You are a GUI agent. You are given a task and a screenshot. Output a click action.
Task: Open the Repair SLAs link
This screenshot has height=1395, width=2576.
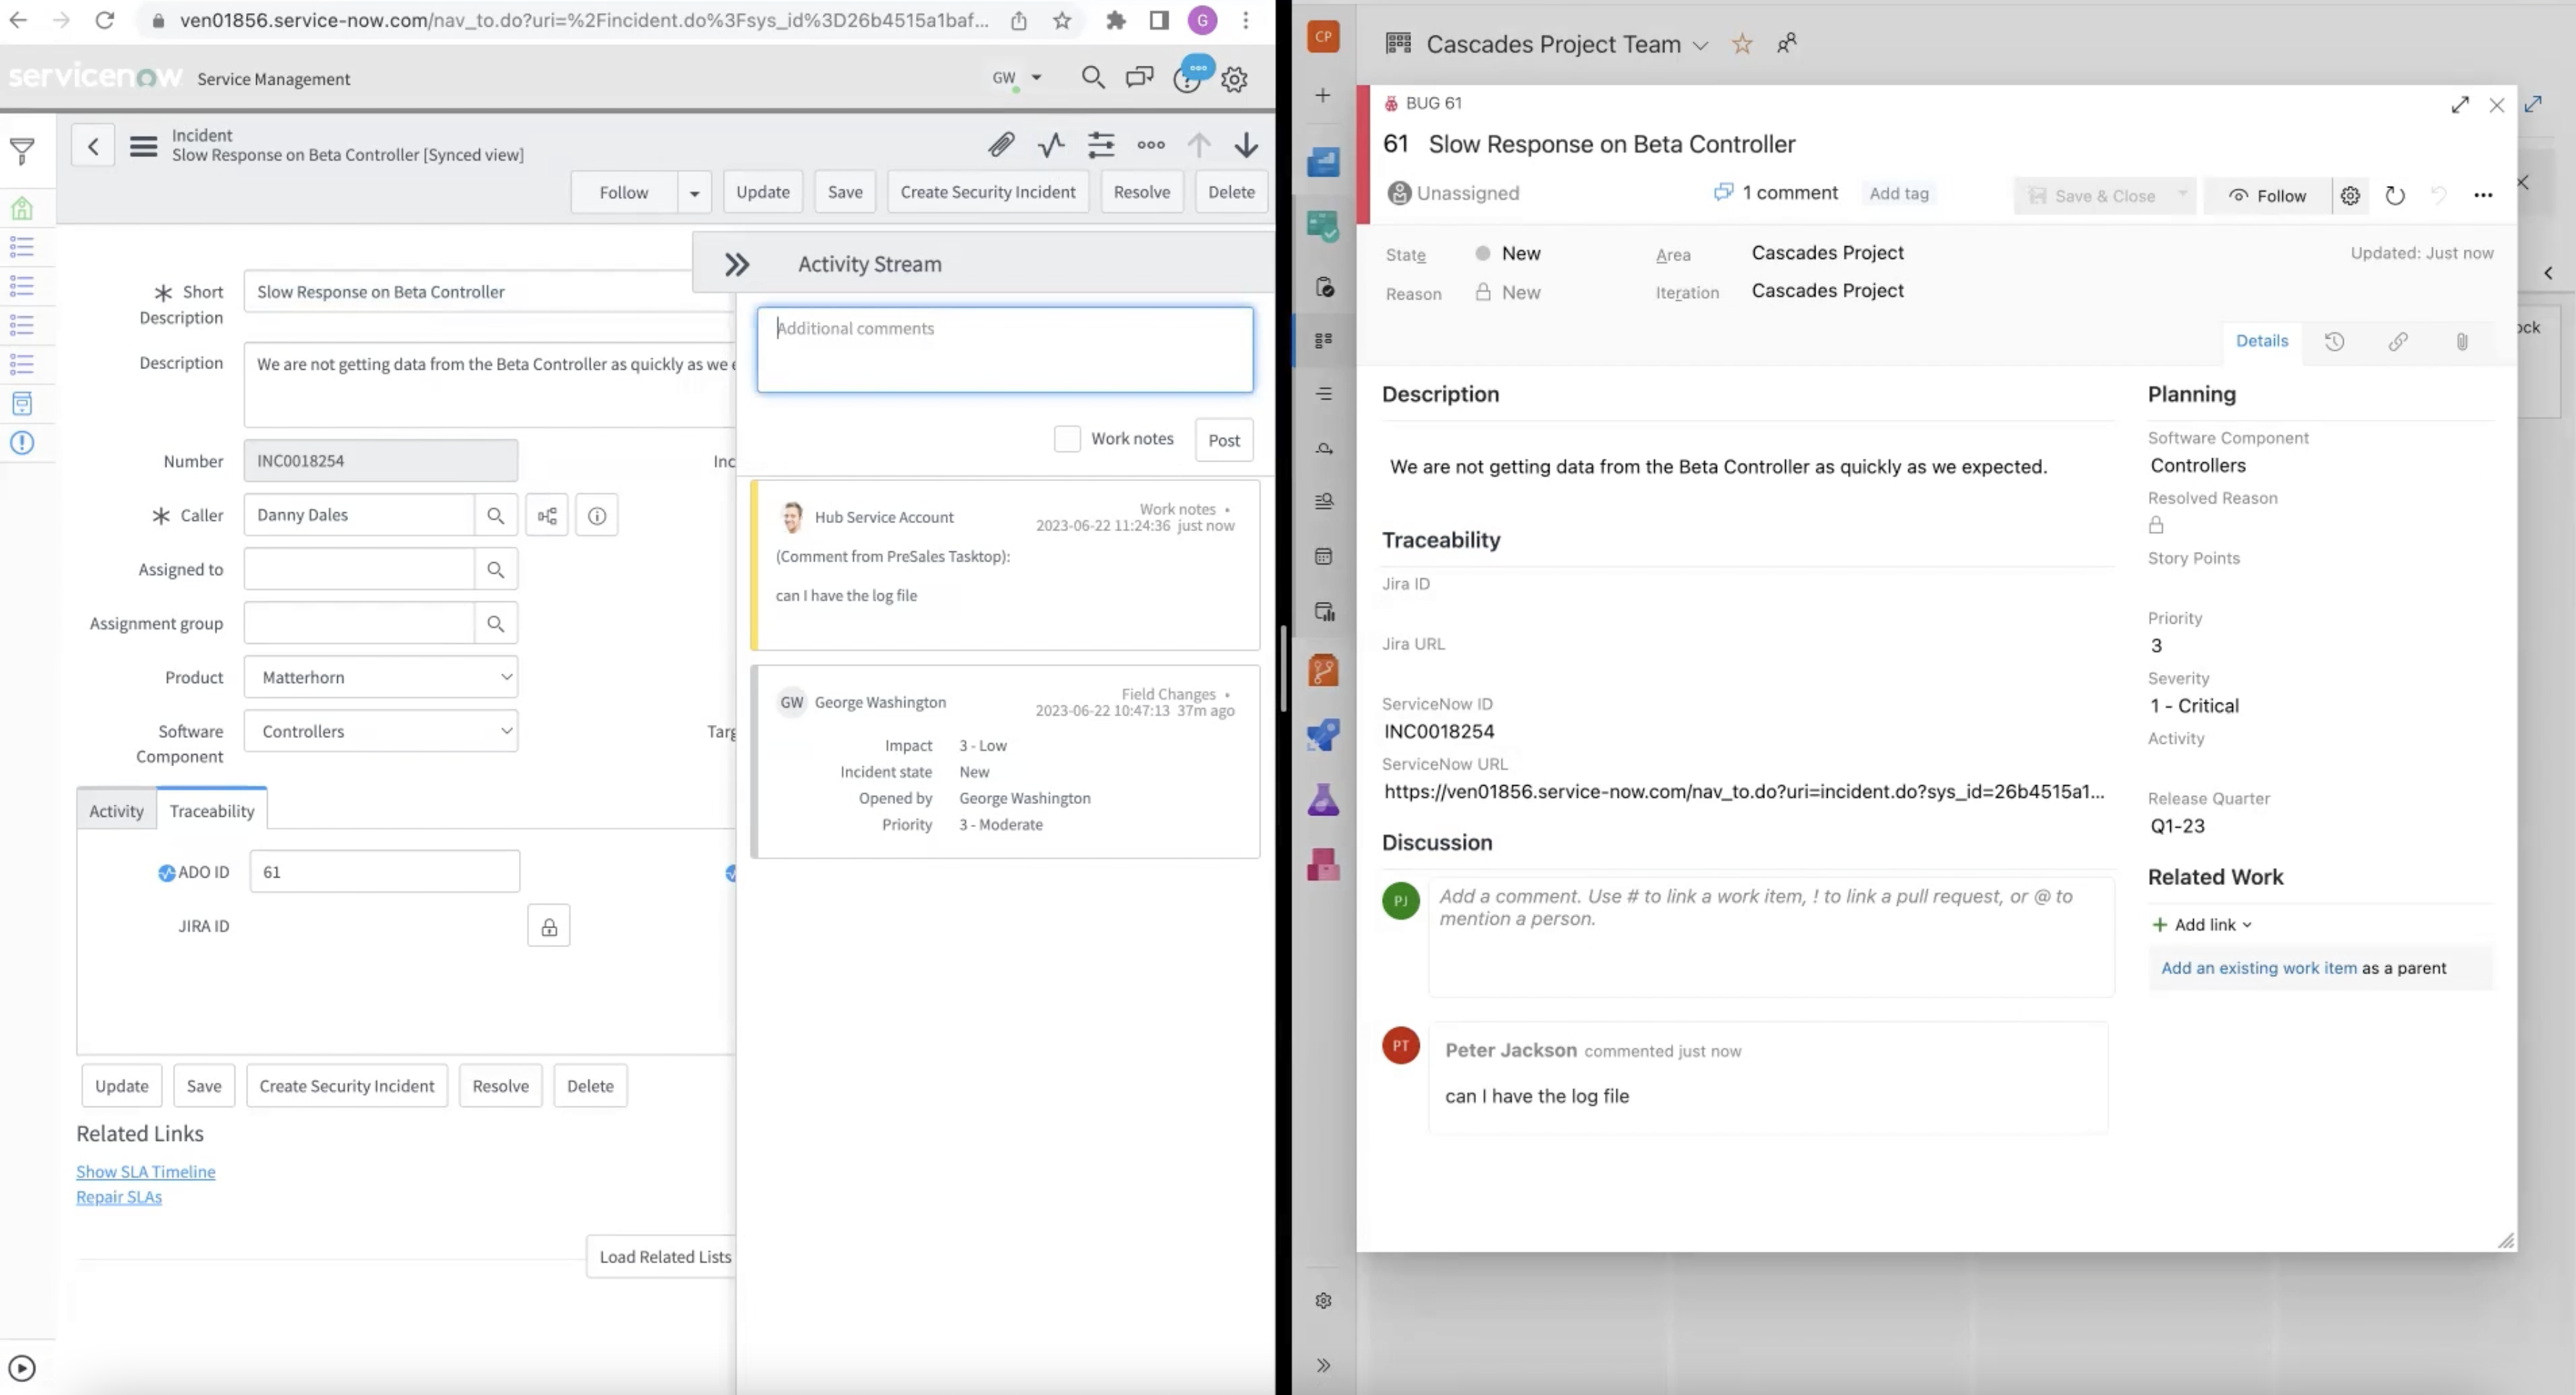pos(119,1197)
